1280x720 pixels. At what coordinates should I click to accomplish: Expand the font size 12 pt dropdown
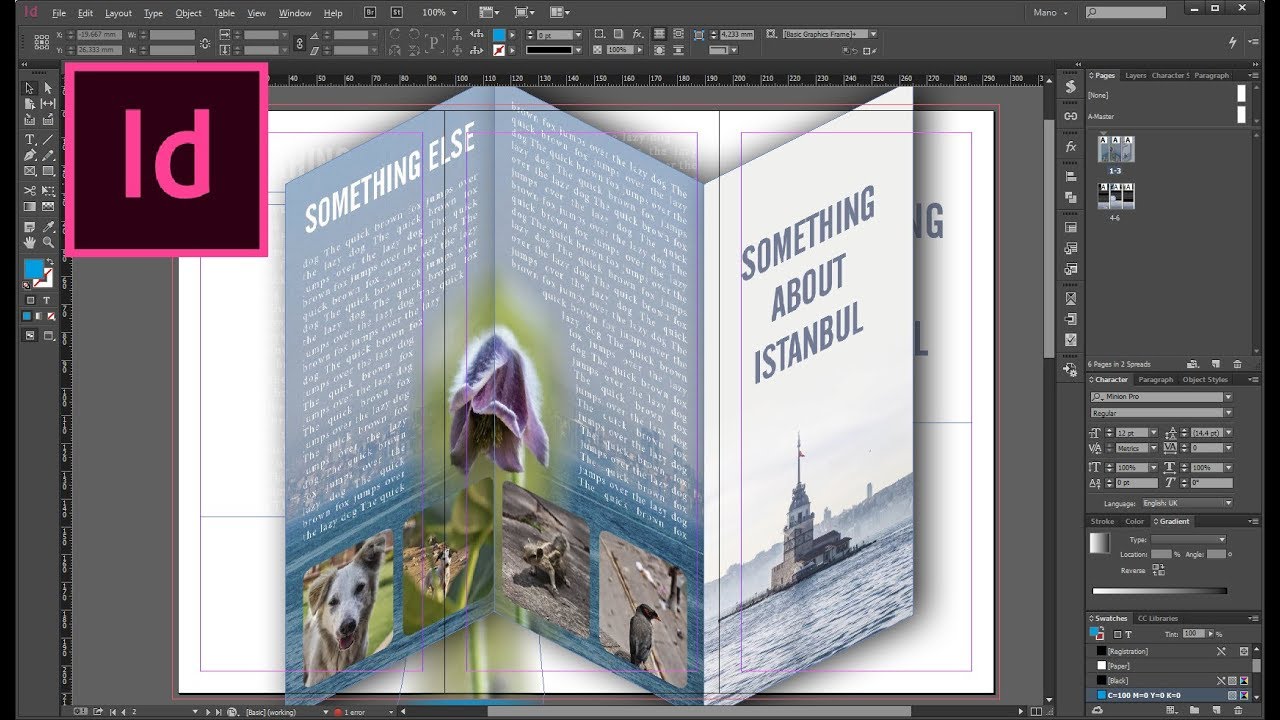tap(1154, 433)
